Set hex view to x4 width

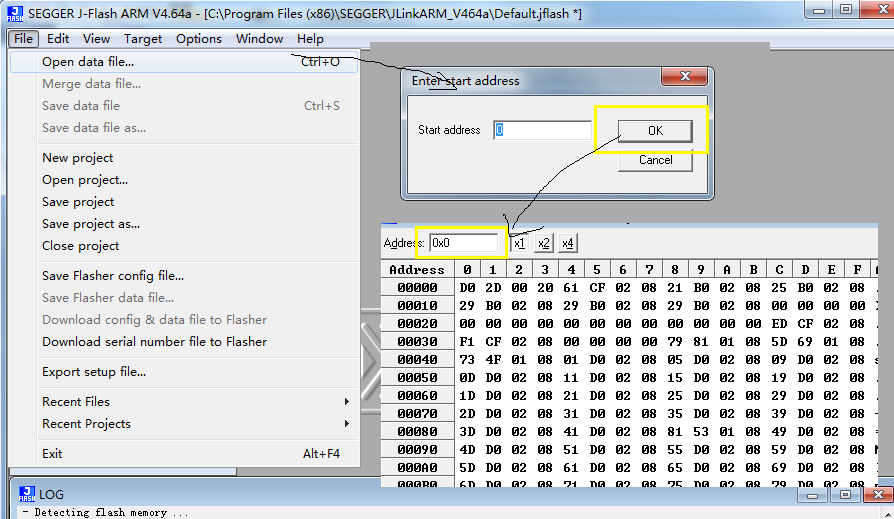point(567,244)
